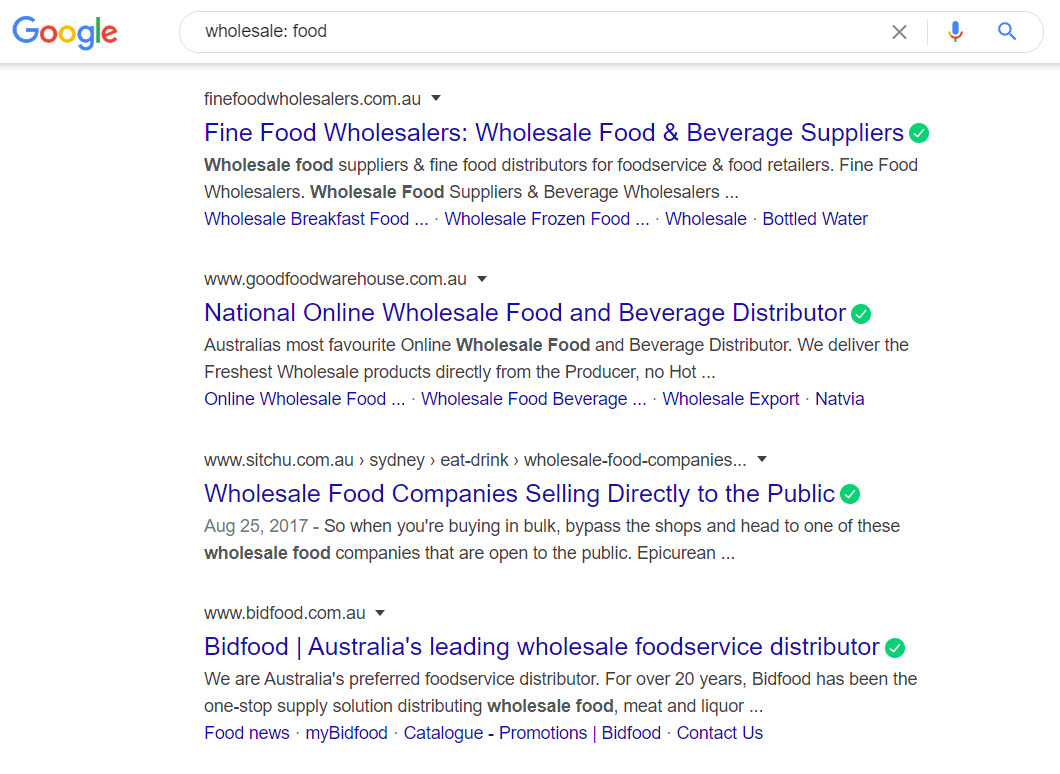Open the 'Wholesale' sitelink under Fine Food
This screenshot has height=774, width=1060.
[706, 219]
